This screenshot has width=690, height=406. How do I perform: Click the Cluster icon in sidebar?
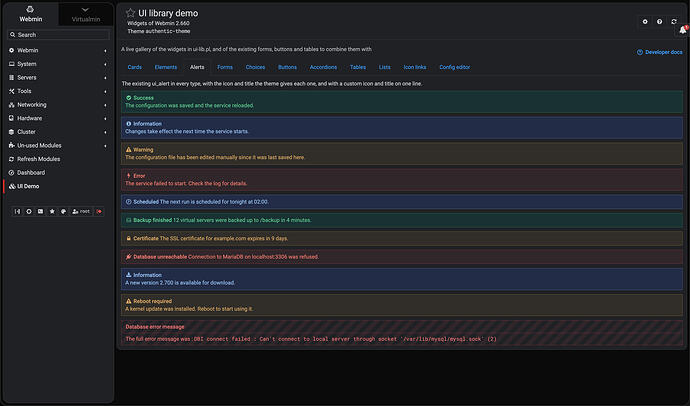pyautogui.click(x=11, y=132)
